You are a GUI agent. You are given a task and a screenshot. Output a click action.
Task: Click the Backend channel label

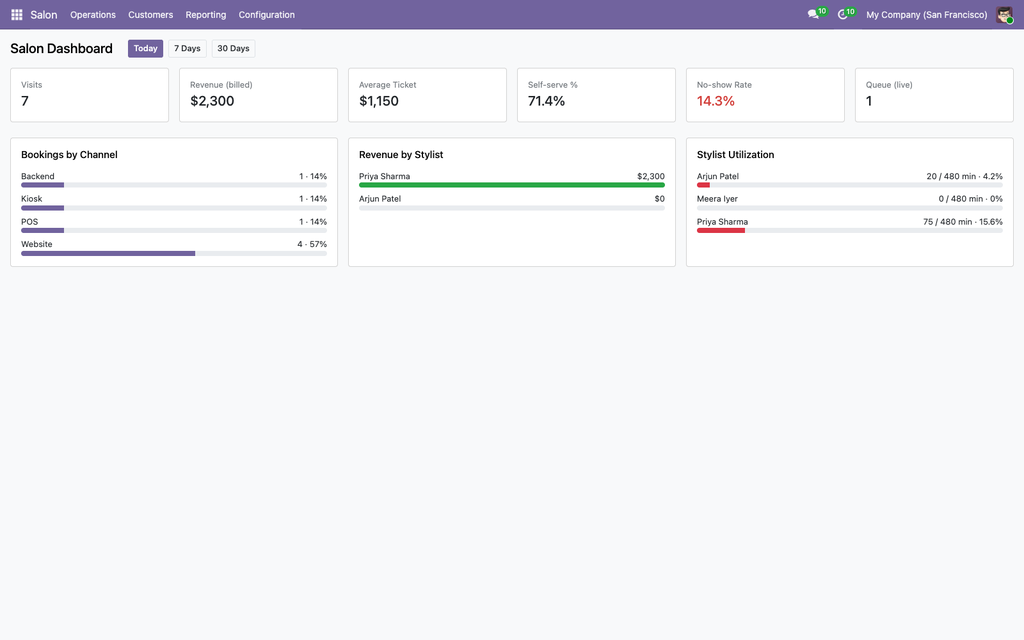coord(38,176)
